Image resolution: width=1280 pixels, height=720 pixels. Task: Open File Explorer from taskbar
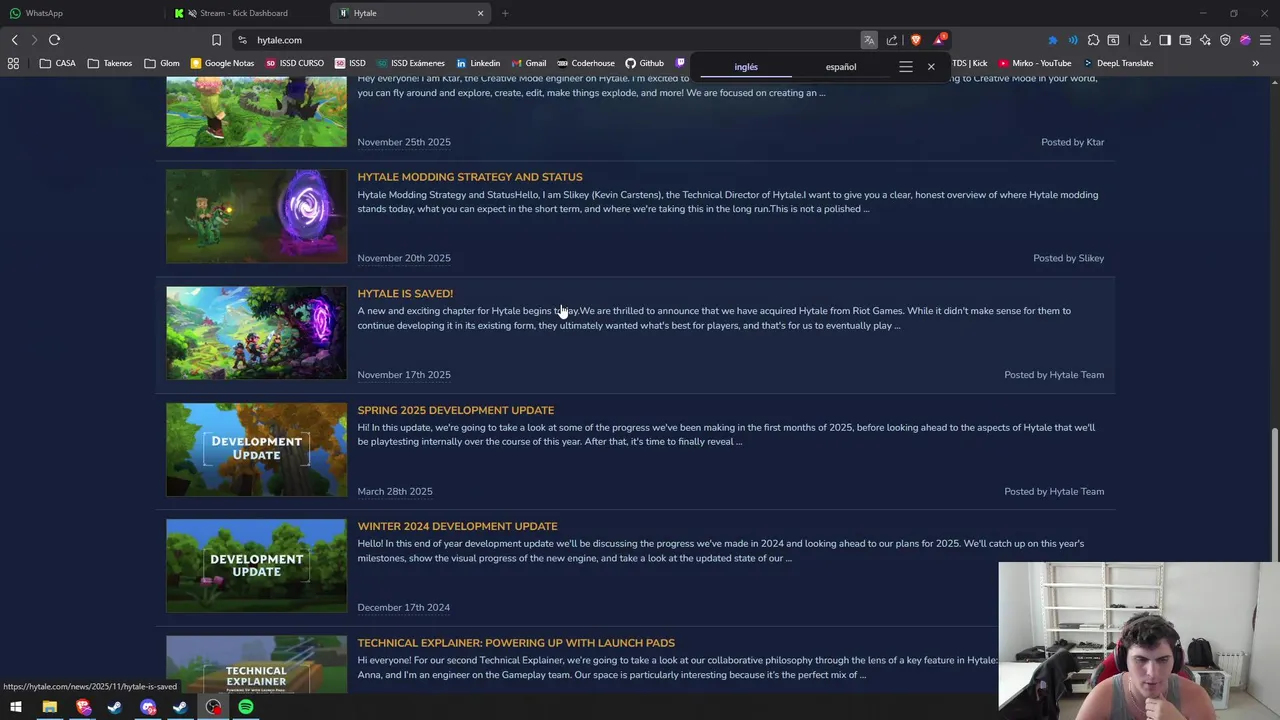[49, 707]
